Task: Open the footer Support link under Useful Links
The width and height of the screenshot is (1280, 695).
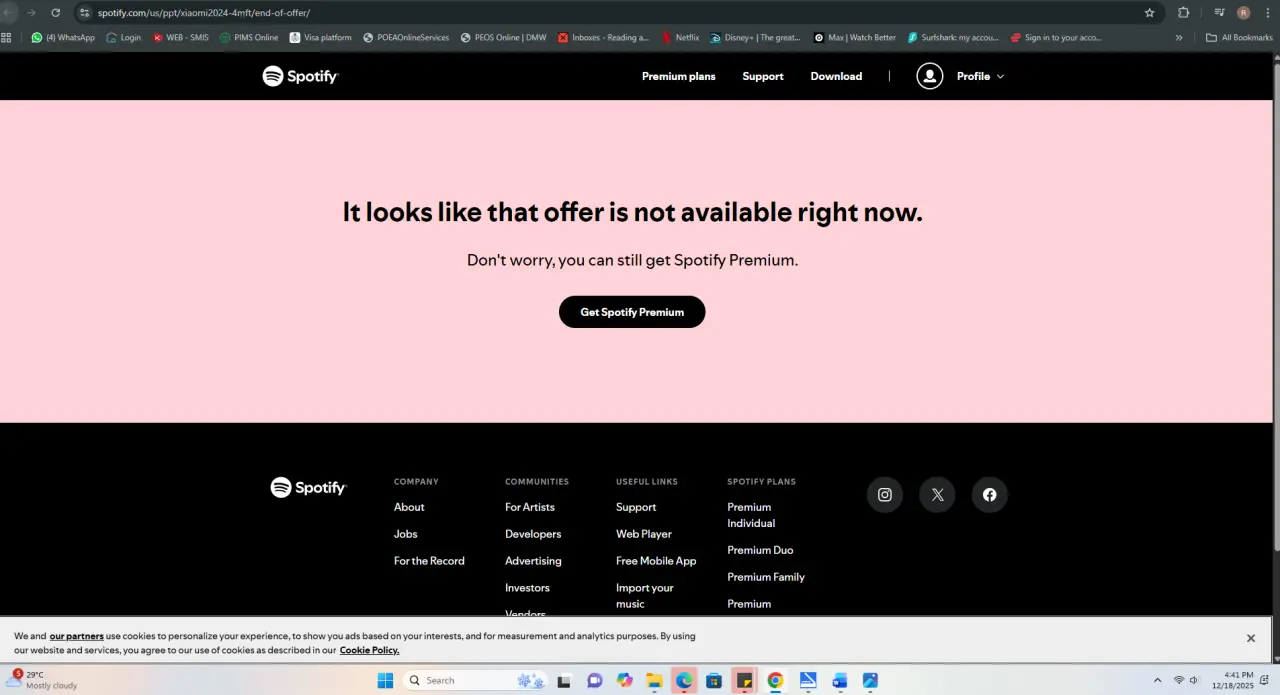Action: pyautogui.click(x=636, y=507)
